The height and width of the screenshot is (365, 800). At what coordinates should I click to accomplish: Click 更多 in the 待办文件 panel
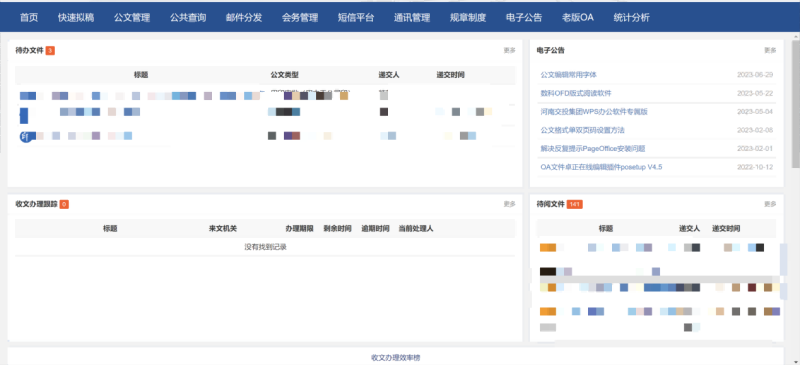(x=509, y=51)
